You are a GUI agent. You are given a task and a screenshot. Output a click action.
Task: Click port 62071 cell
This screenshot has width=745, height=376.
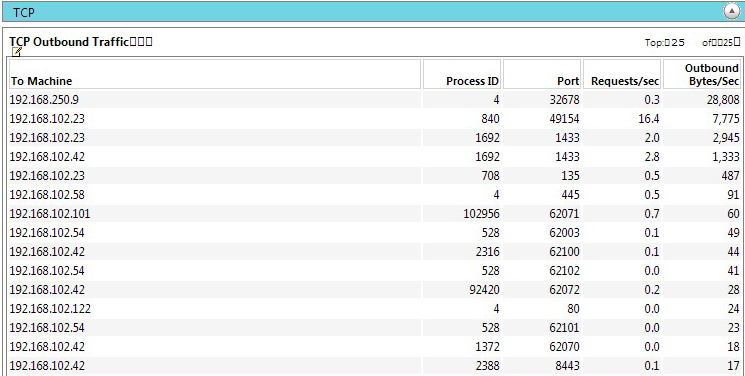point(564,214)
